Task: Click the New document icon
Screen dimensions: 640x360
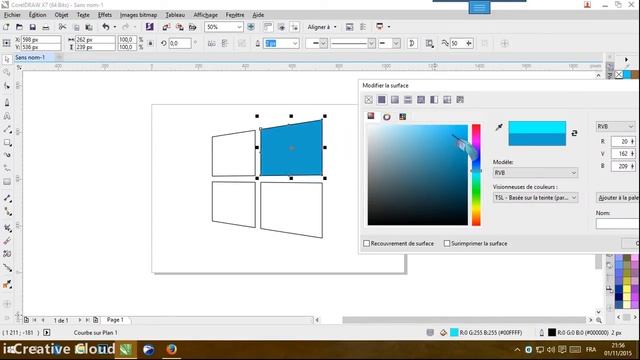Action: (x=6, y=27)
